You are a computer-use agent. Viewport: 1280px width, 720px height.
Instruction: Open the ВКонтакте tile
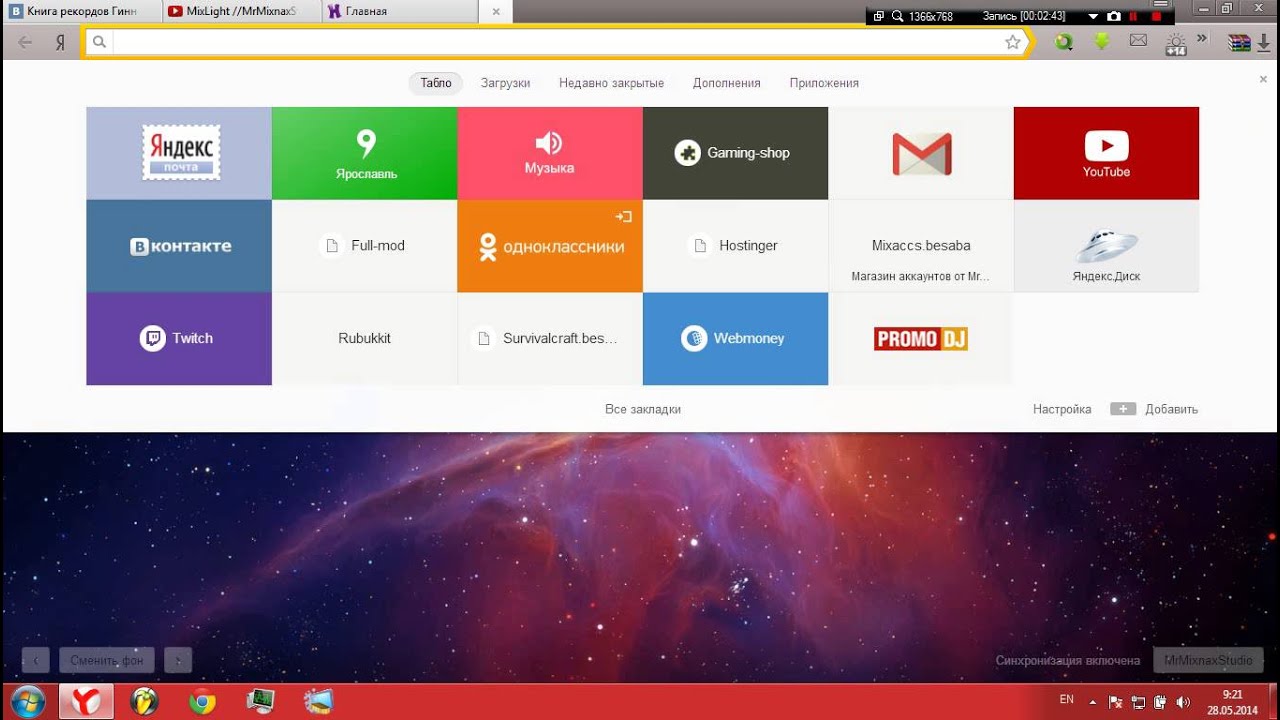point(179,246)
